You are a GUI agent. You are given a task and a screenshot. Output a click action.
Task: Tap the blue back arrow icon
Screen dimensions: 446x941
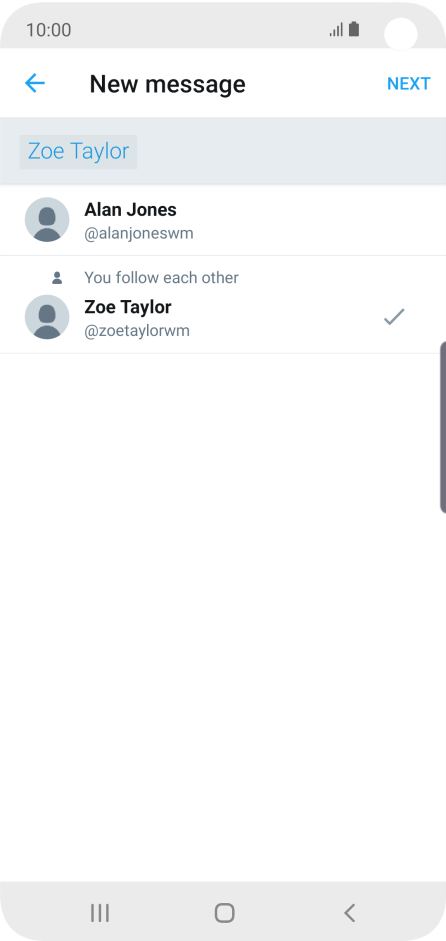[x=35, y=83]
